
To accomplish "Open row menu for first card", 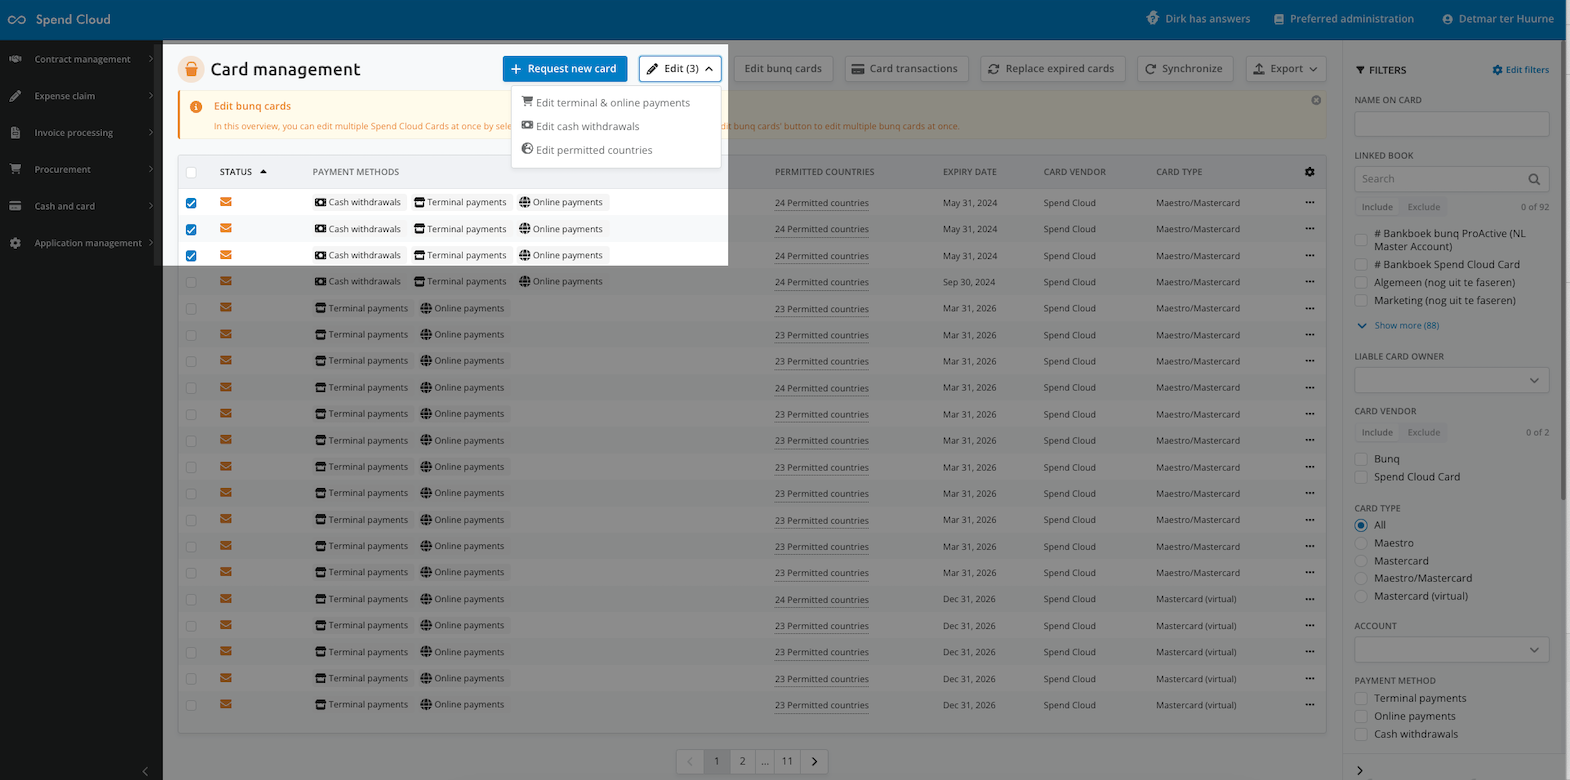I will click(1310, 203).
